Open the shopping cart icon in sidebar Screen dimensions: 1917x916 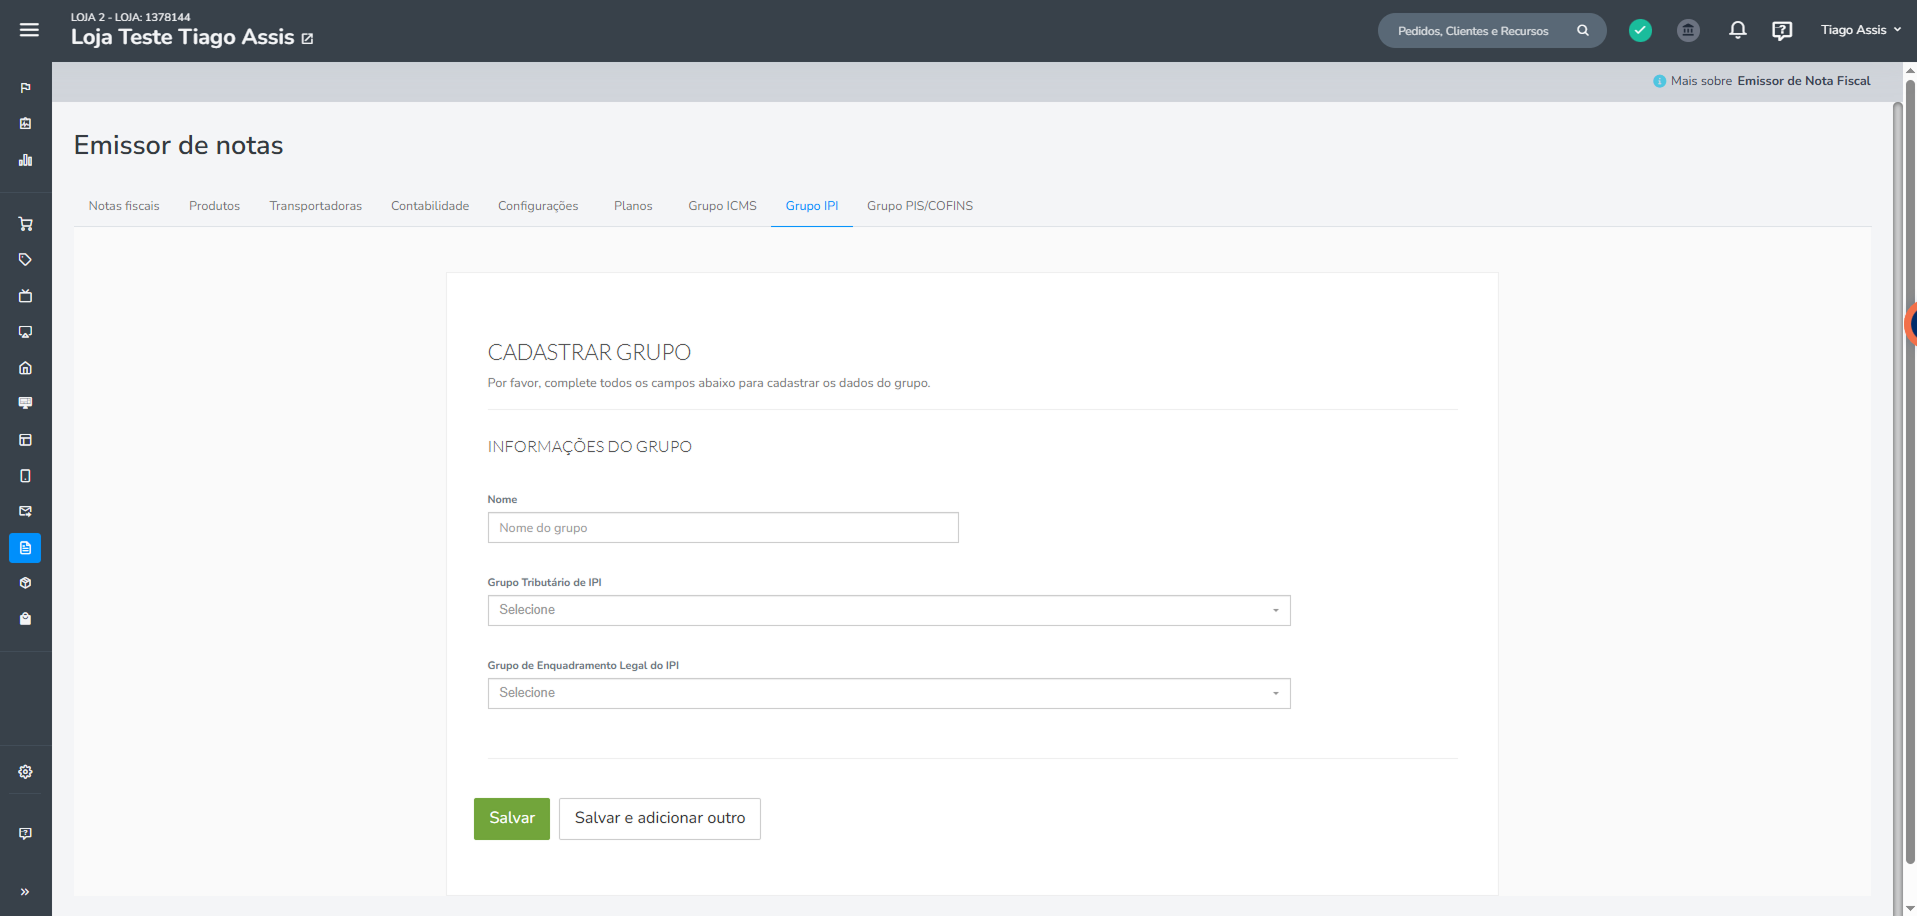coord(26,224)
